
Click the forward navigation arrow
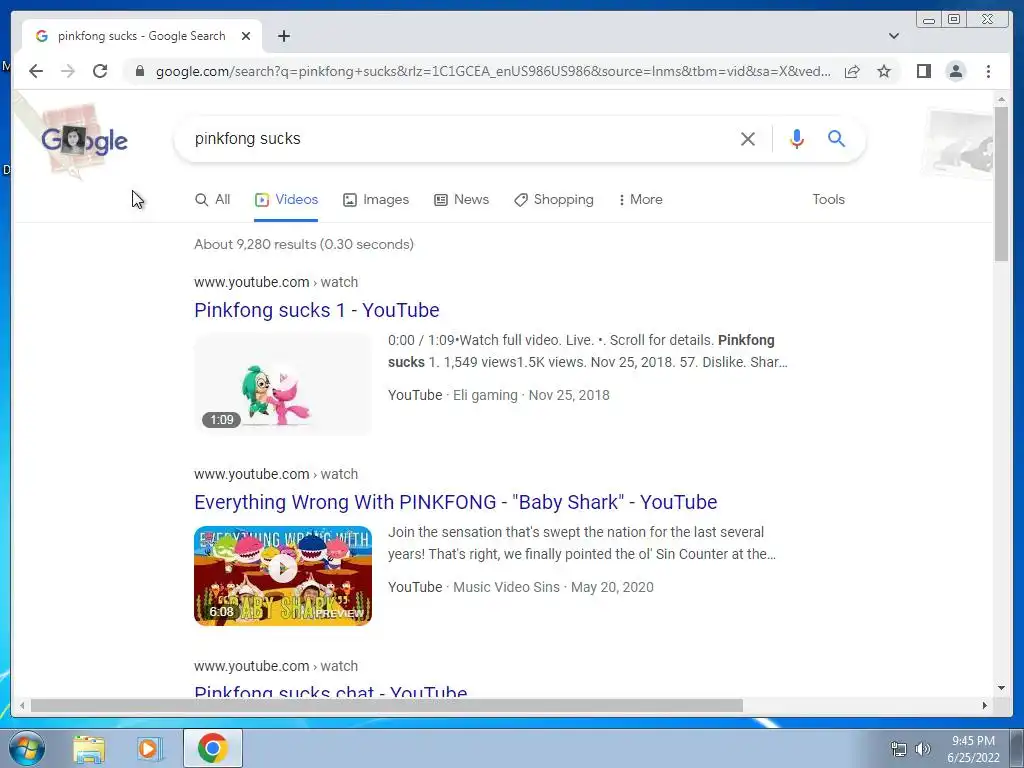pyautogui.click(x=68, y=71)
